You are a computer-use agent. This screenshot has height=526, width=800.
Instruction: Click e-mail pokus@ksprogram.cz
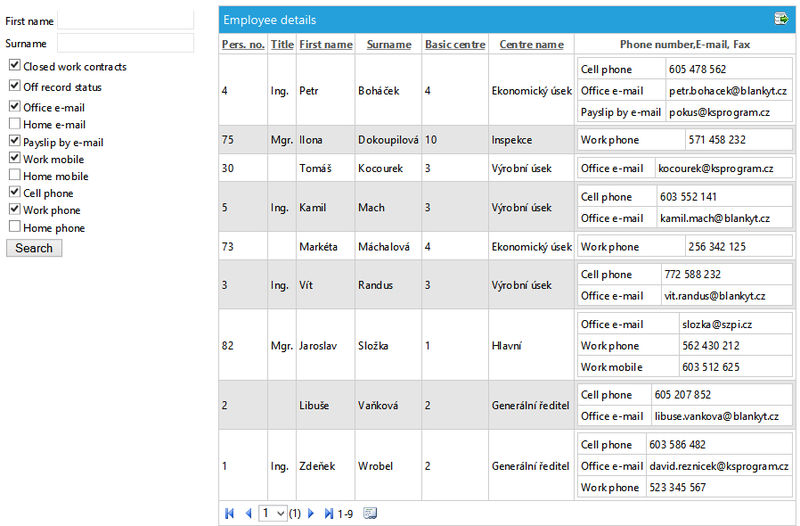pos(719,112)
